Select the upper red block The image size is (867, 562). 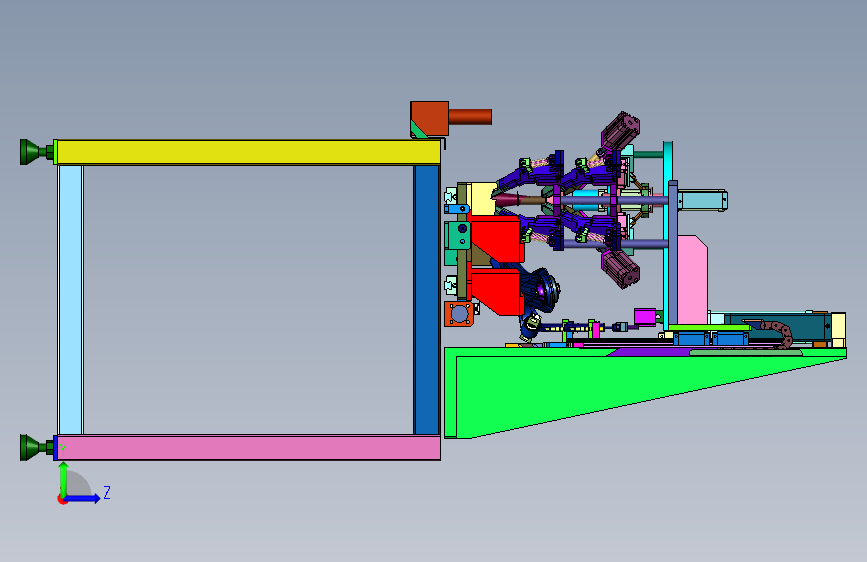click(x=496, y=238)
